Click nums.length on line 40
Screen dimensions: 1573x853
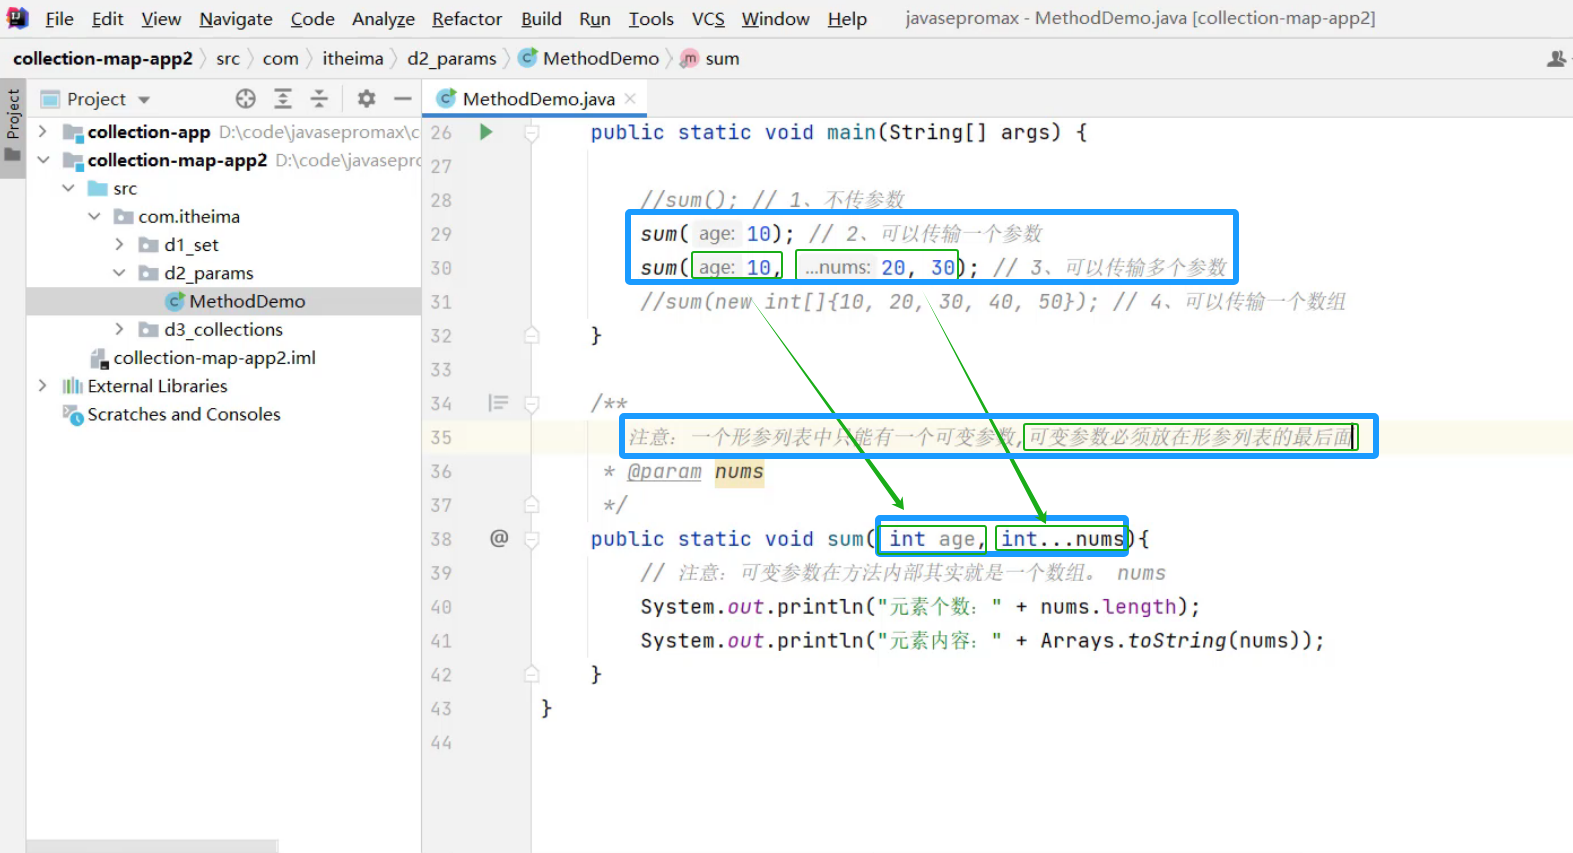(1108, 607)
